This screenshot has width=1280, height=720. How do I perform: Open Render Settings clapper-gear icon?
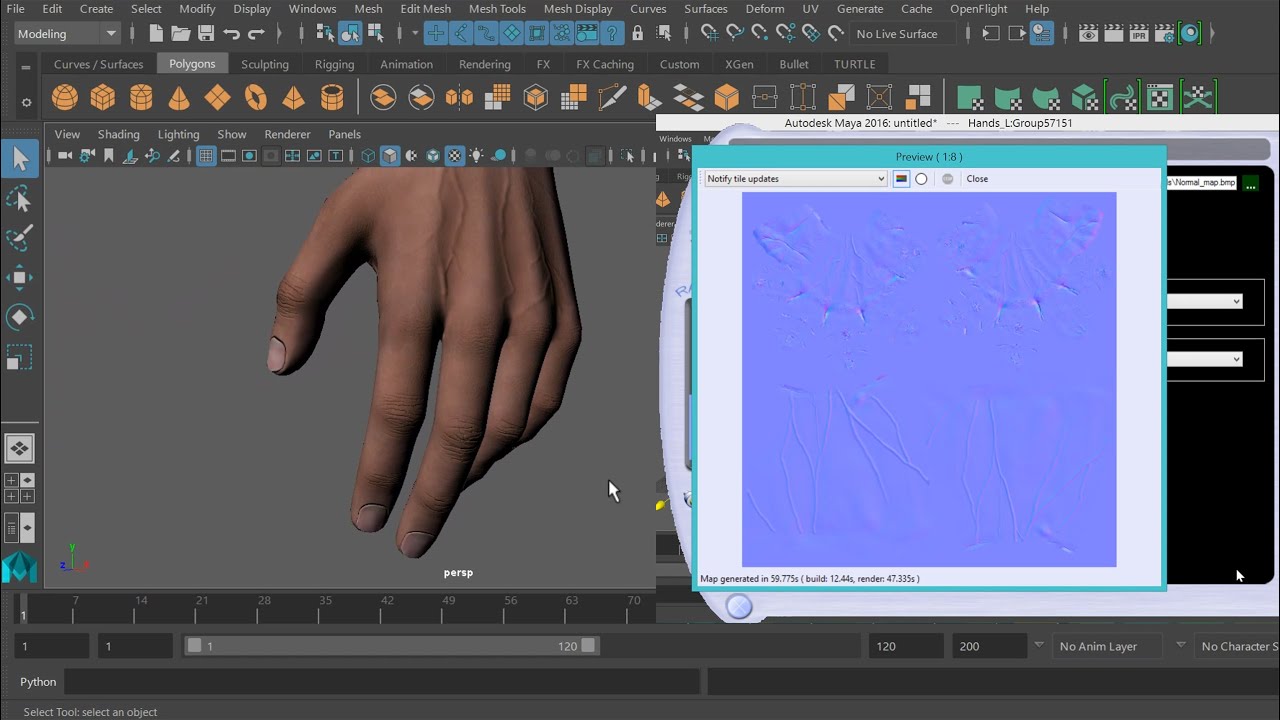pos(1164,33)
